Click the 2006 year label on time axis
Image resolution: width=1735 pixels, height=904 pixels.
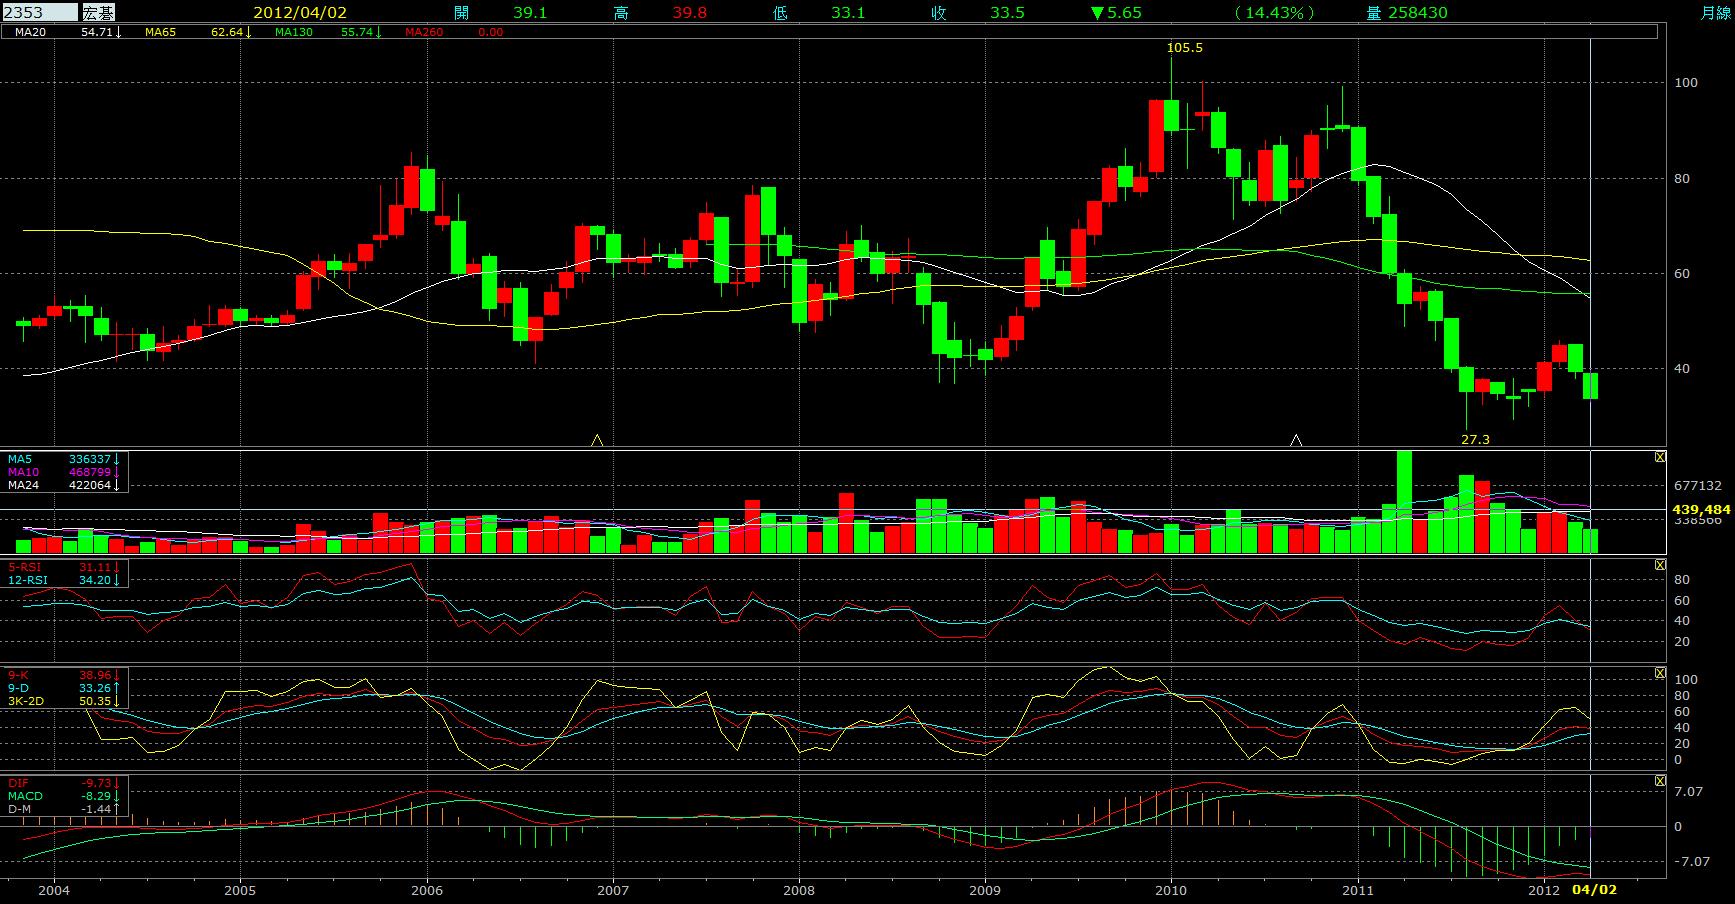pyautogui.click(x=427, y=889)
